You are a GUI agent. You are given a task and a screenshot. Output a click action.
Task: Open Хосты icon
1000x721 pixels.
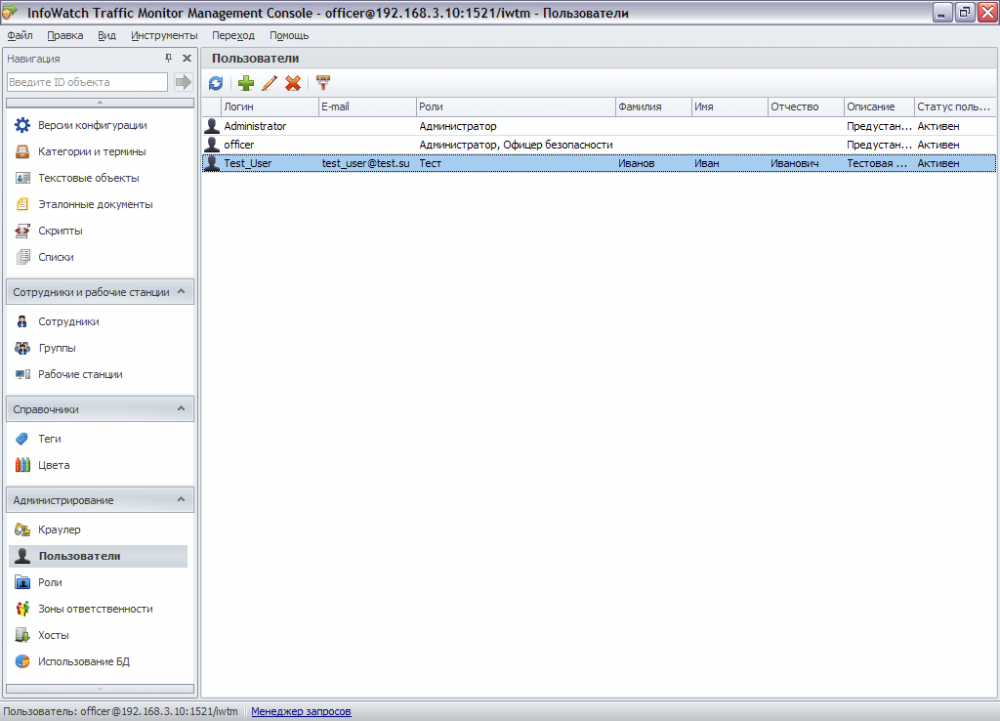(x=22, y=635)
